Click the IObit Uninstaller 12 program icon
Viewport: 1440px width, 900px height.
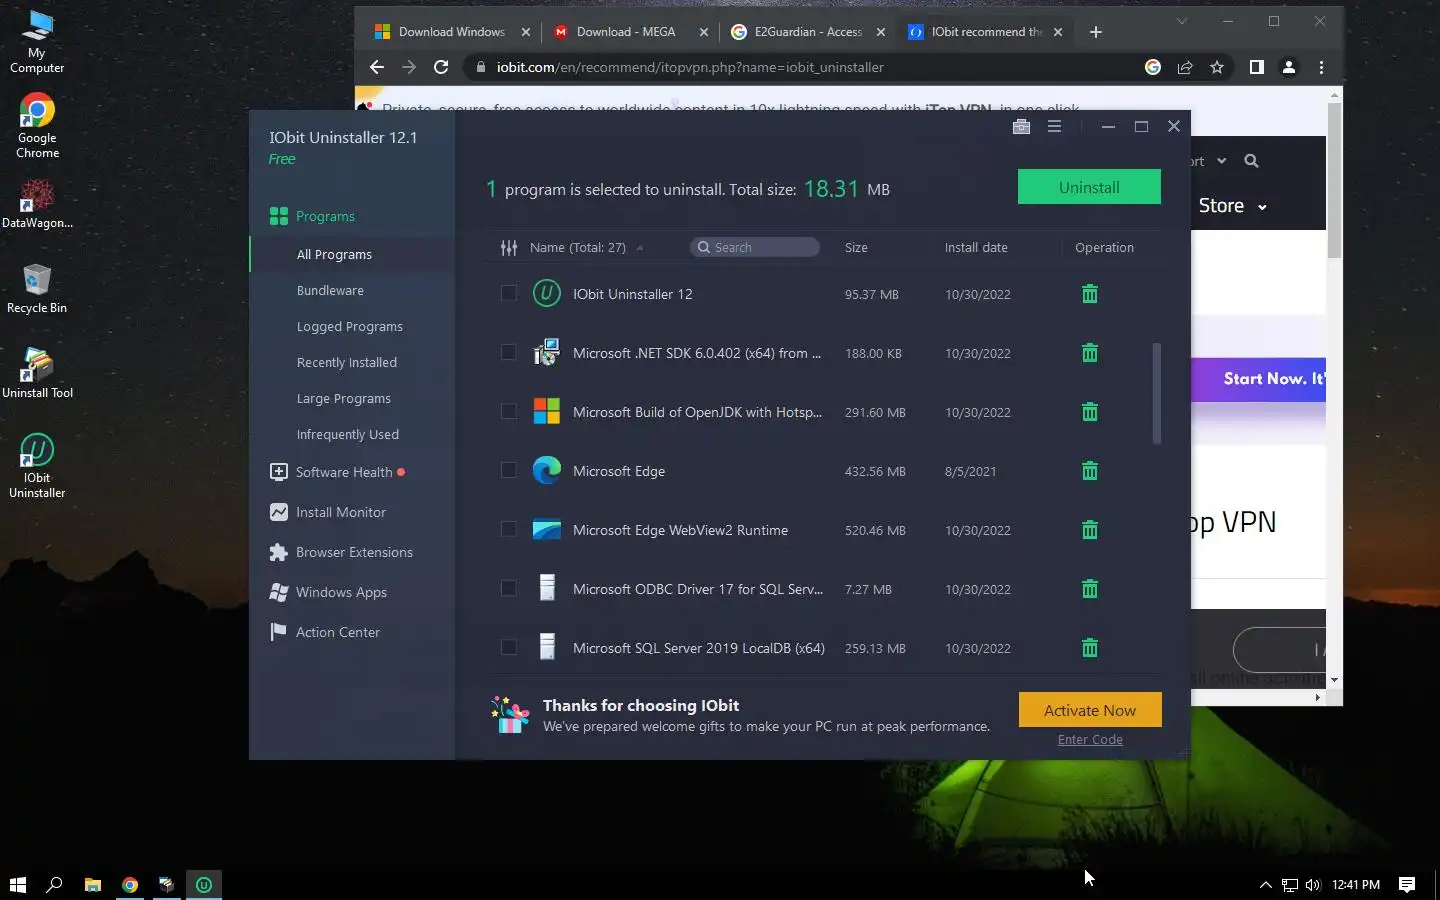(x=547, y=293)
